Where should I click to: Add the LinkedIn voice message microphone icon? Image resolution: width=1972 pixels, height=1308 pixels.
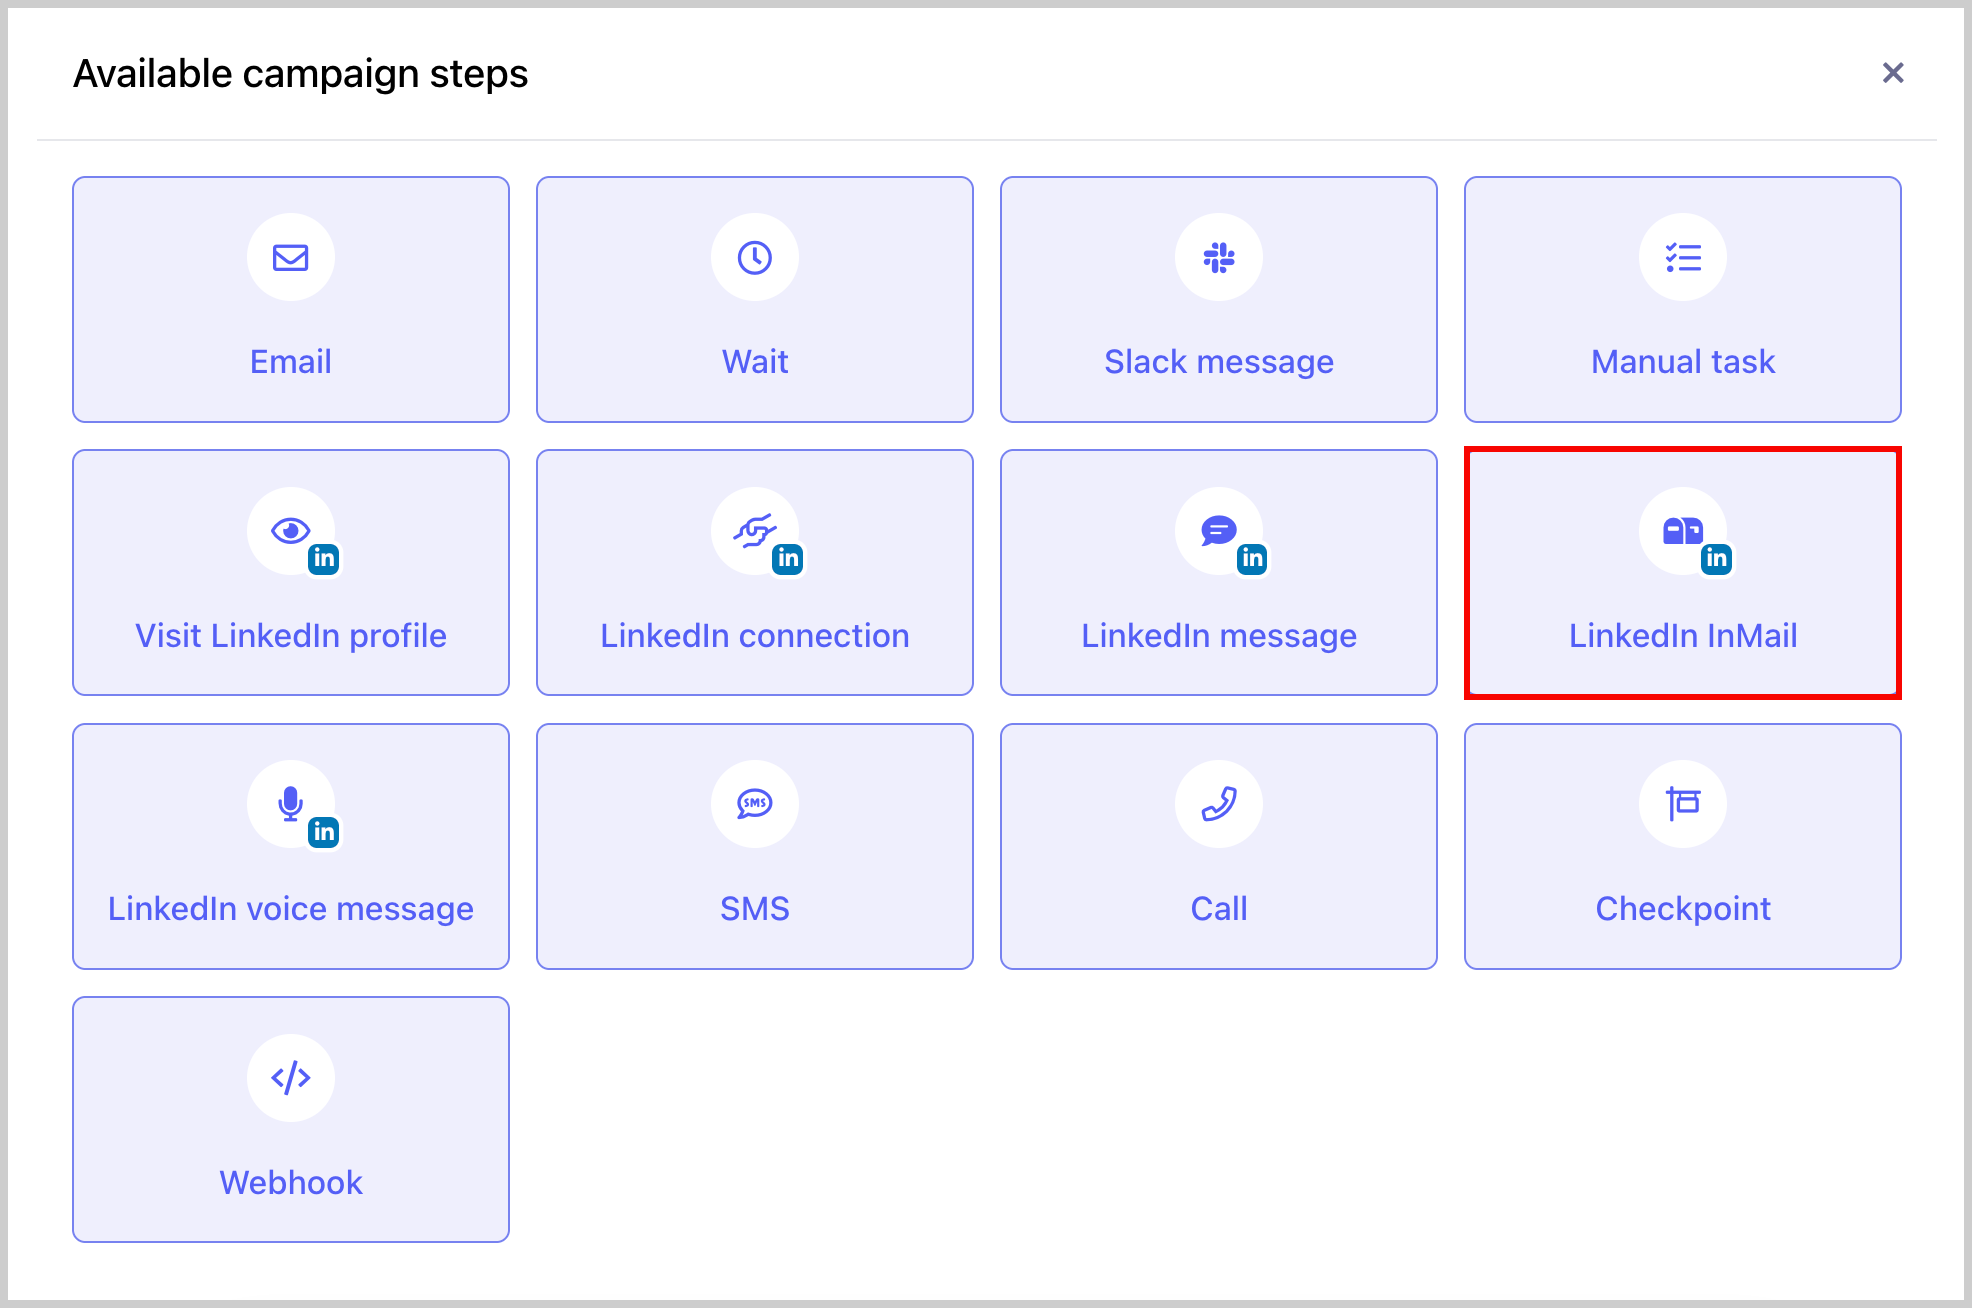pyautogui.click(x=291, y=804)
